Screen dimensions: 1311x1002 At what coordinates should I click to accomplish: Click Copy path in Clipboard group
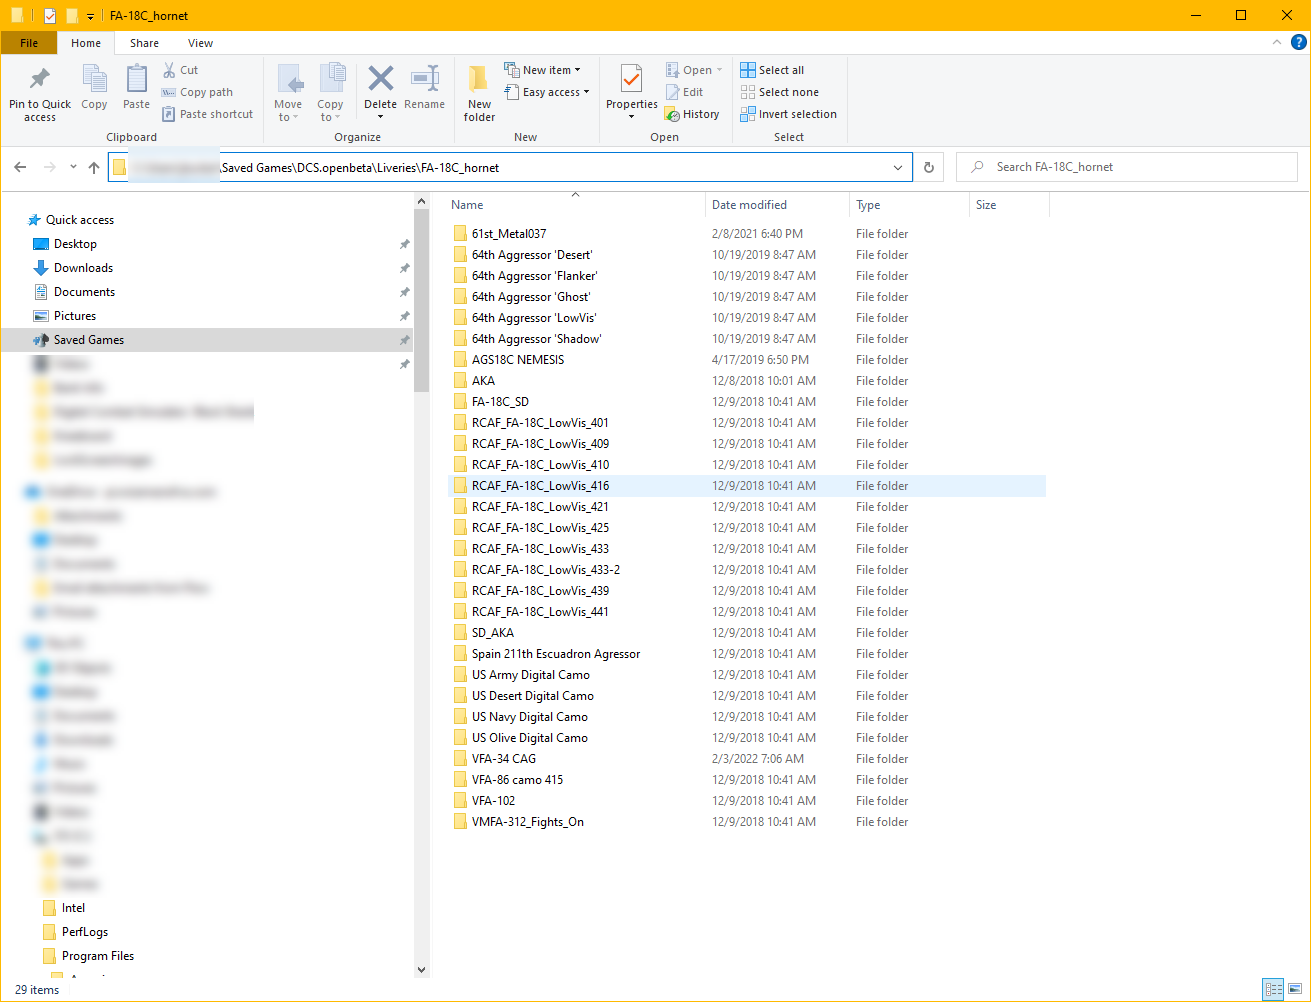[x=197, y=92]
